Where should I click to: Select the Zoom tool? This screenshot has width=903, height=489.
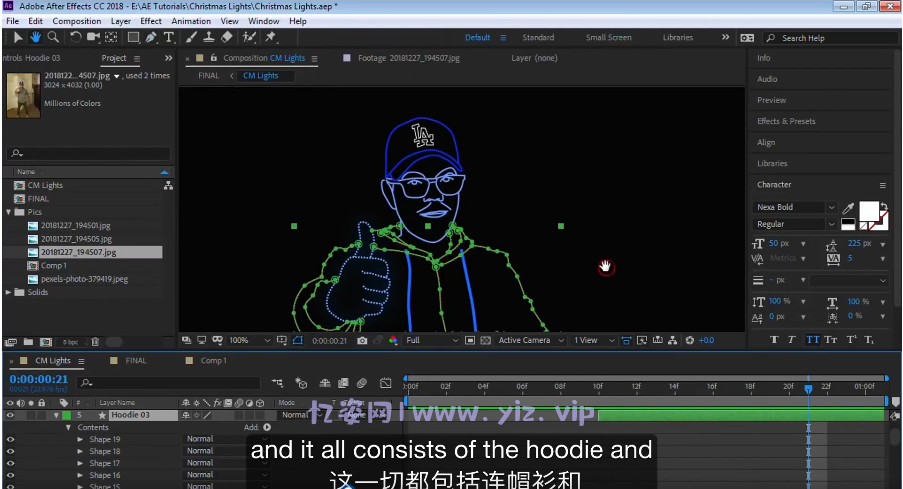click(53, 37)
